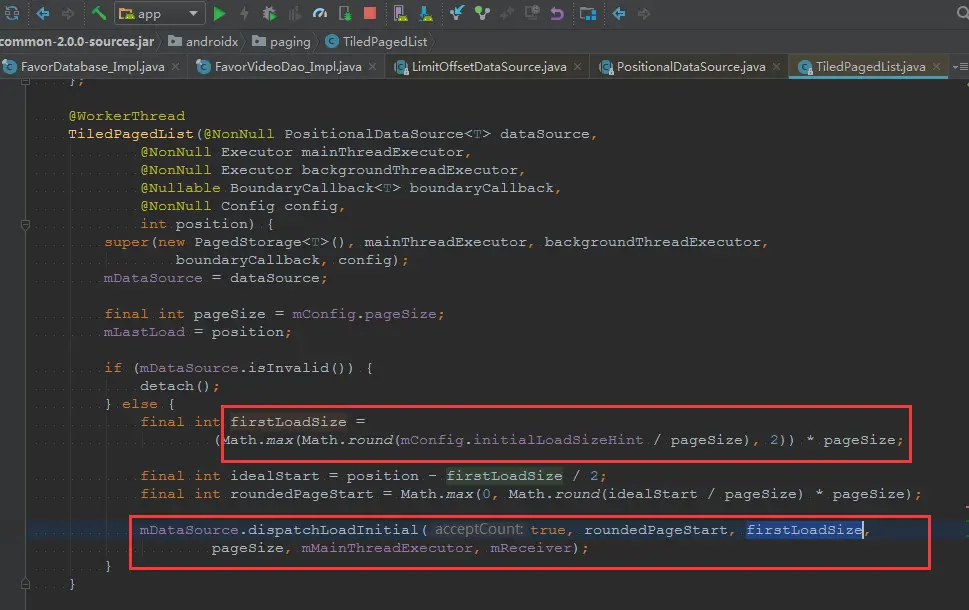The height and width of the screenshot is (610, 969).
Task: Click the Sync project icon
Action: coord(12,13)
